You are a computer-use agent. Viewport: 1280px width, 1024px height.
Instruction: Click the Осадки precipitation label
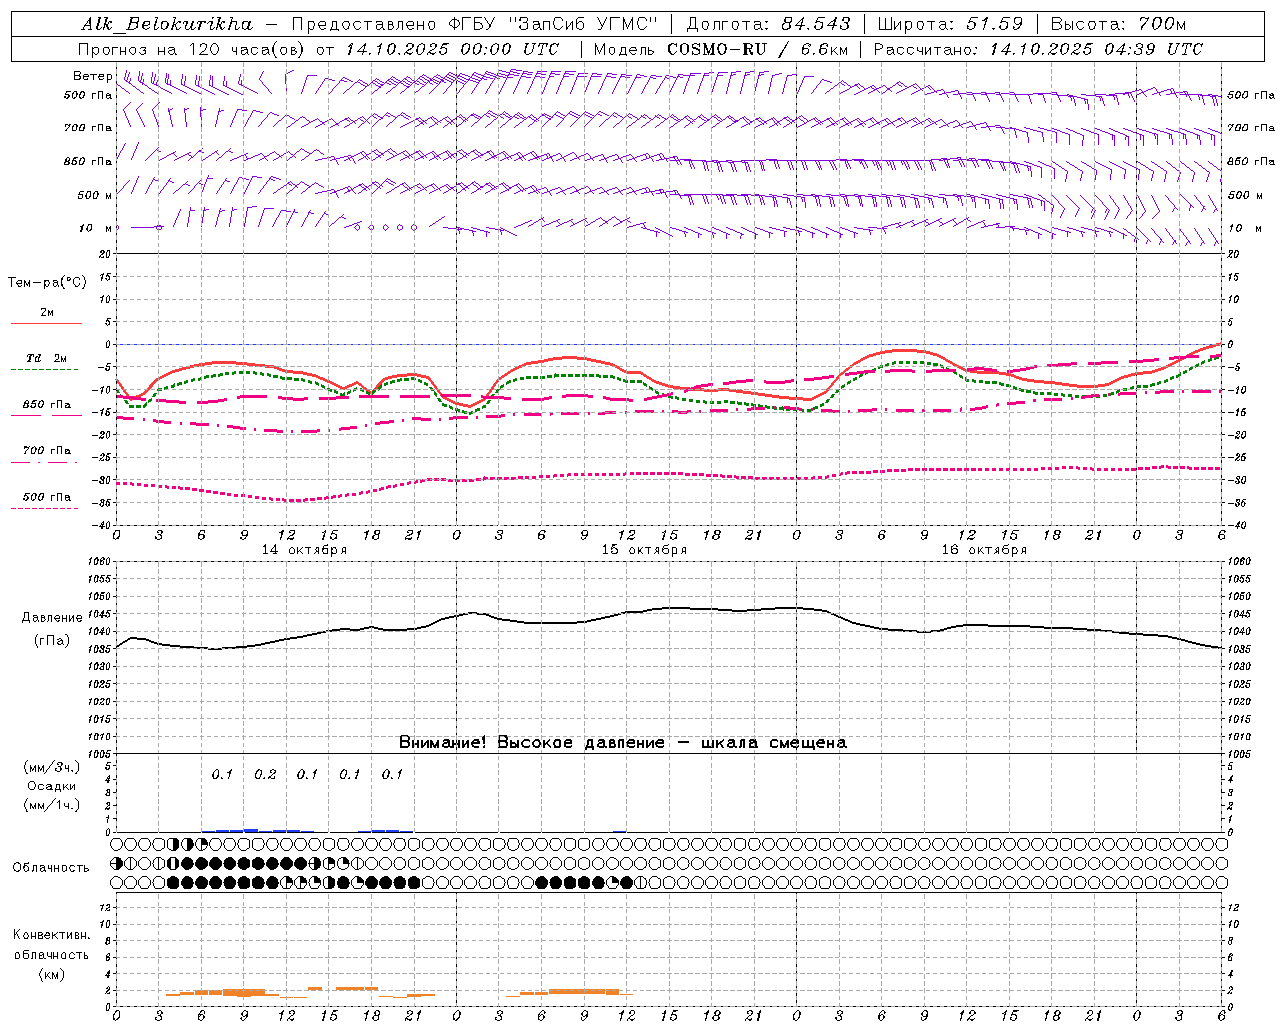point(51,786)
